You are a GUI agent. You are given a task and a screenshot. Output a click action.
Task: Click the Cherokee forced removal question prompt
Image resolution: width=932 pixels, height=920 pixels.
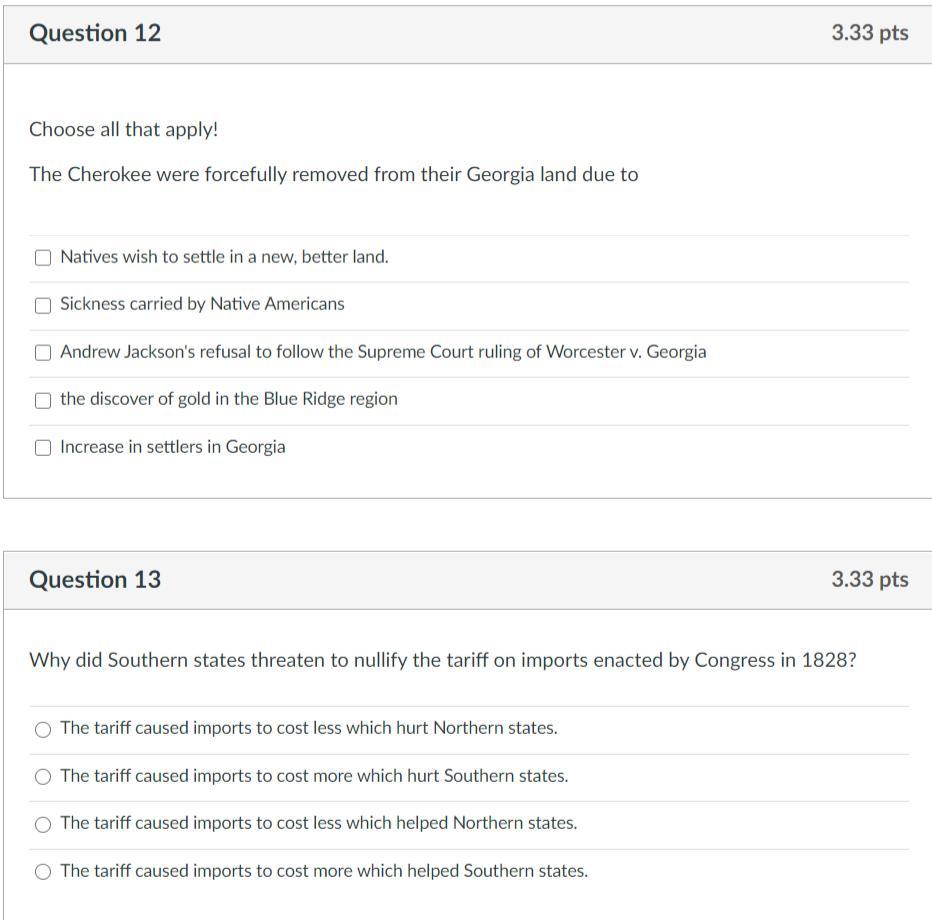pyautogui.click(x=333, y=175)
